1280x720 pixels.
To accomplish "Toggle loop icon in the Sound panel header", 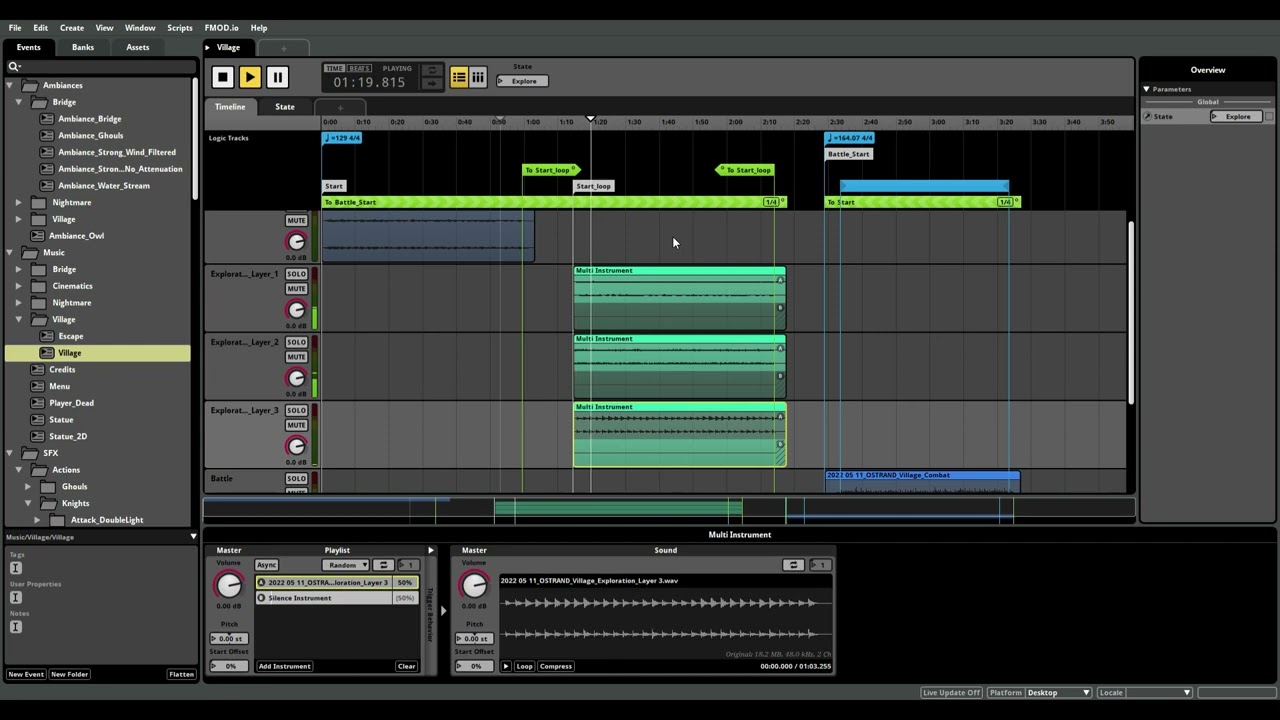I will click(793, 565).
